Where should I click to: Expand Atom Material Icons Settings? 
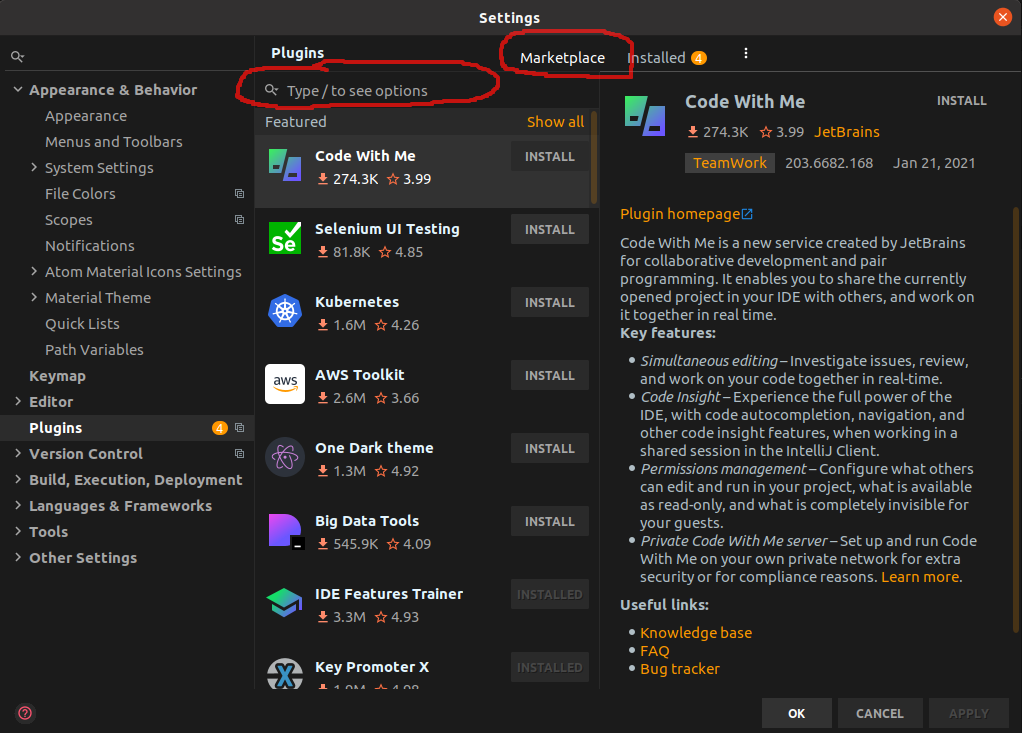coord(34,271)
